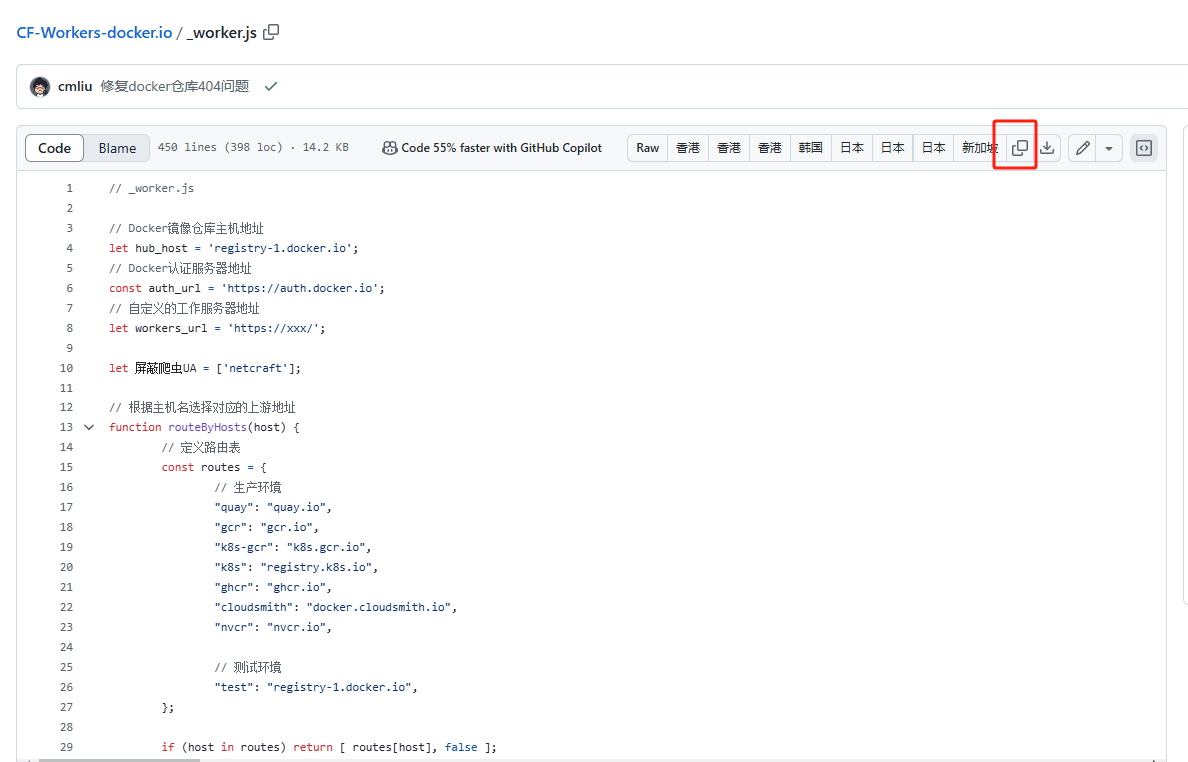Edit this file with the pencil icon
This screenshot has width=1188, height=762.
point(1081,148)
